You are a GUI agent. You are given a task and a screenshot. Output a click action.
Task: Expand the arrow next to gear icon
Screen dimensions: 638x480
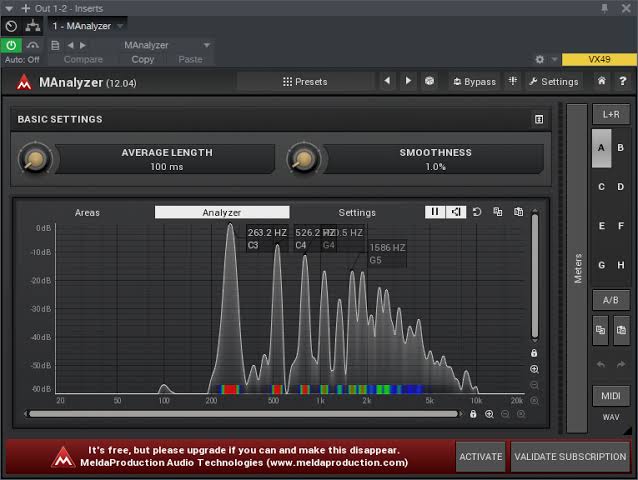[554, 59]
